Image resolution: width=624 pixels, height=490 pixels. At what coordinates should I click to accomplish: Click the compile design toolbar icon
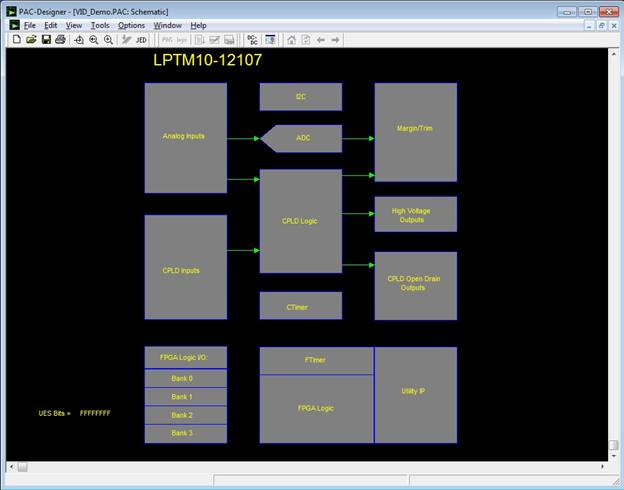click(127, 40)
